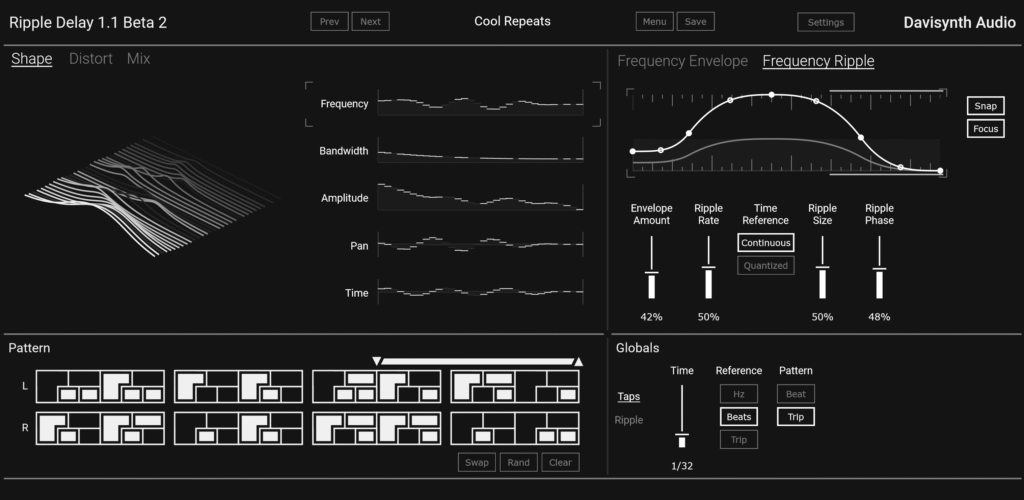Go to the next preset
Screen dimensions: 1024x500
pyautogui.click(x=370, y=21)
